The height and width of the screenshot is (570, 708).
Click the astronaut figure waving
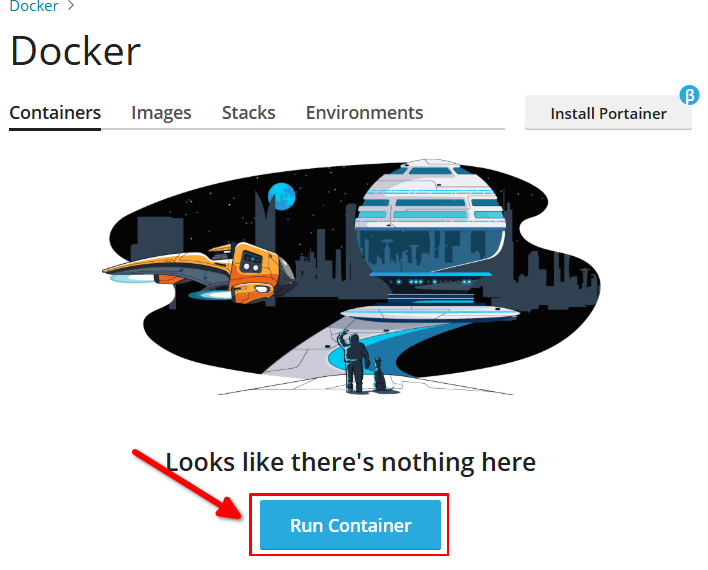pyautogui.click(x=354, y=361)
